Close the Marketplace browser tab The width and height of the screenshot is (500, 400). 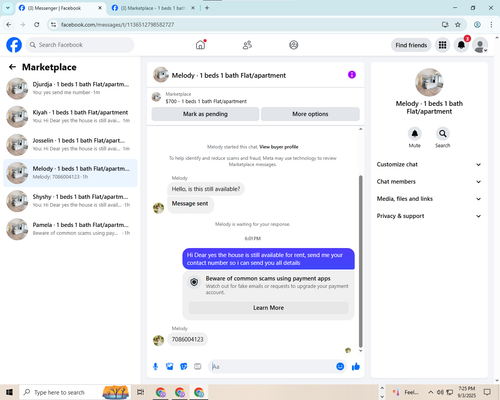coord(193,8)
